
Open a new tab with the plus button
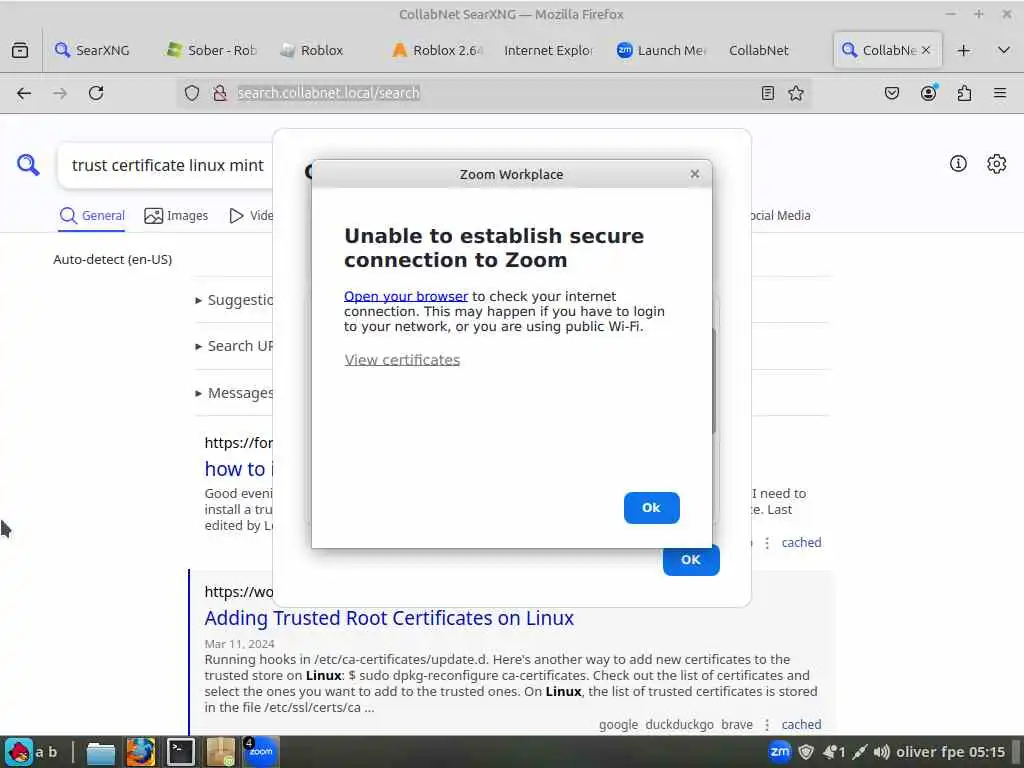click(x=964, y=50)
